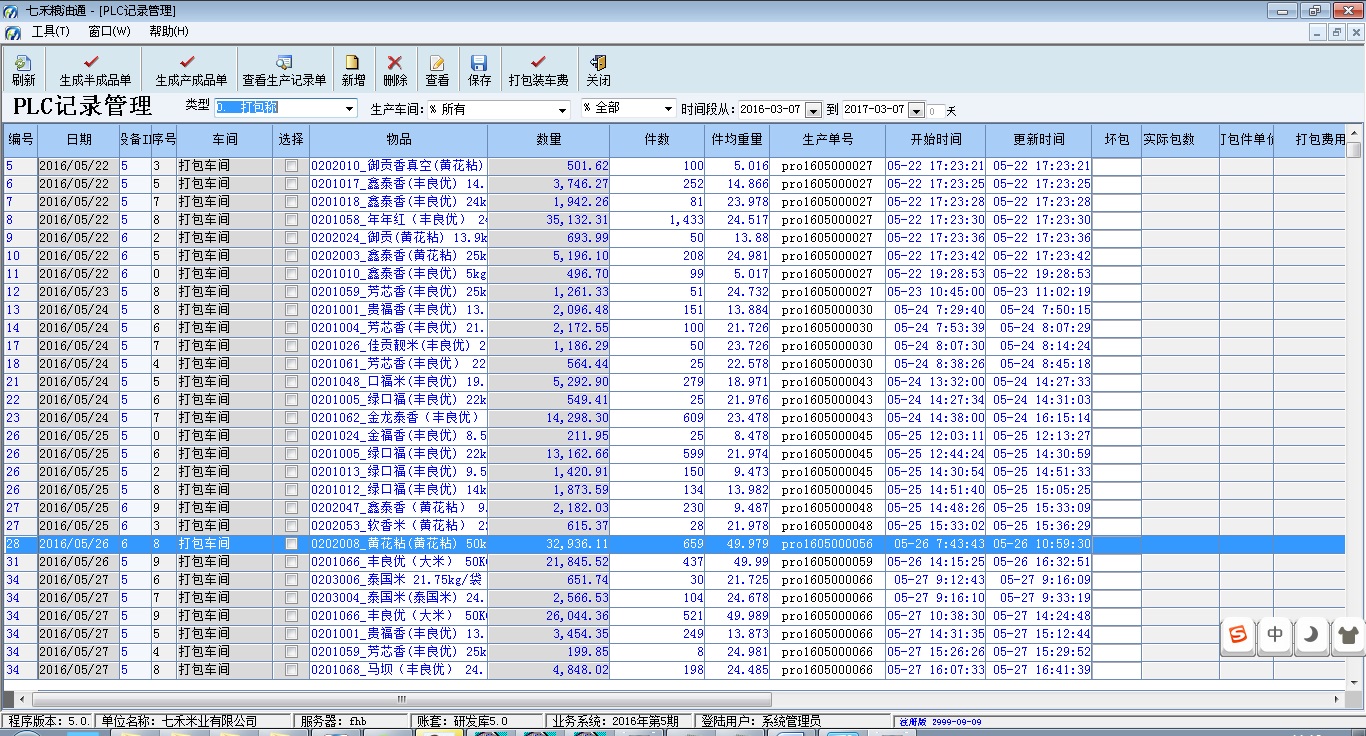The height and width of the screenshot is (736, 1366).
Task: Tick the checkbox for row 0203006_泰国米
Action: [x=291, y=580]
